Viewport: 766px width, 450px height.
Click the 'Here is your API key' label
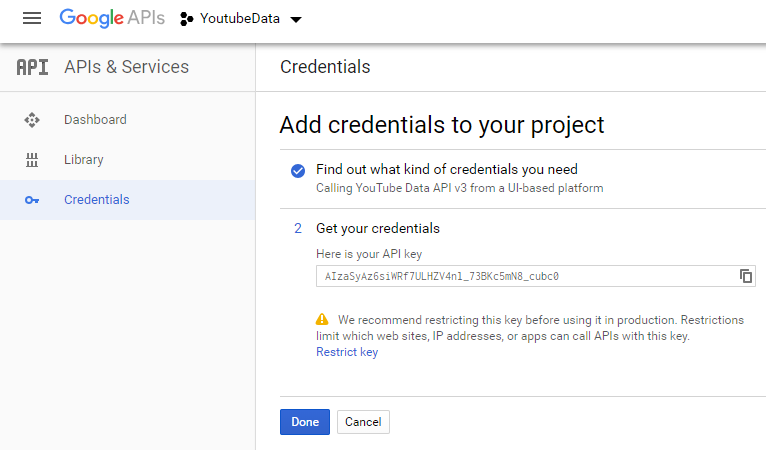tap(369, 254)
